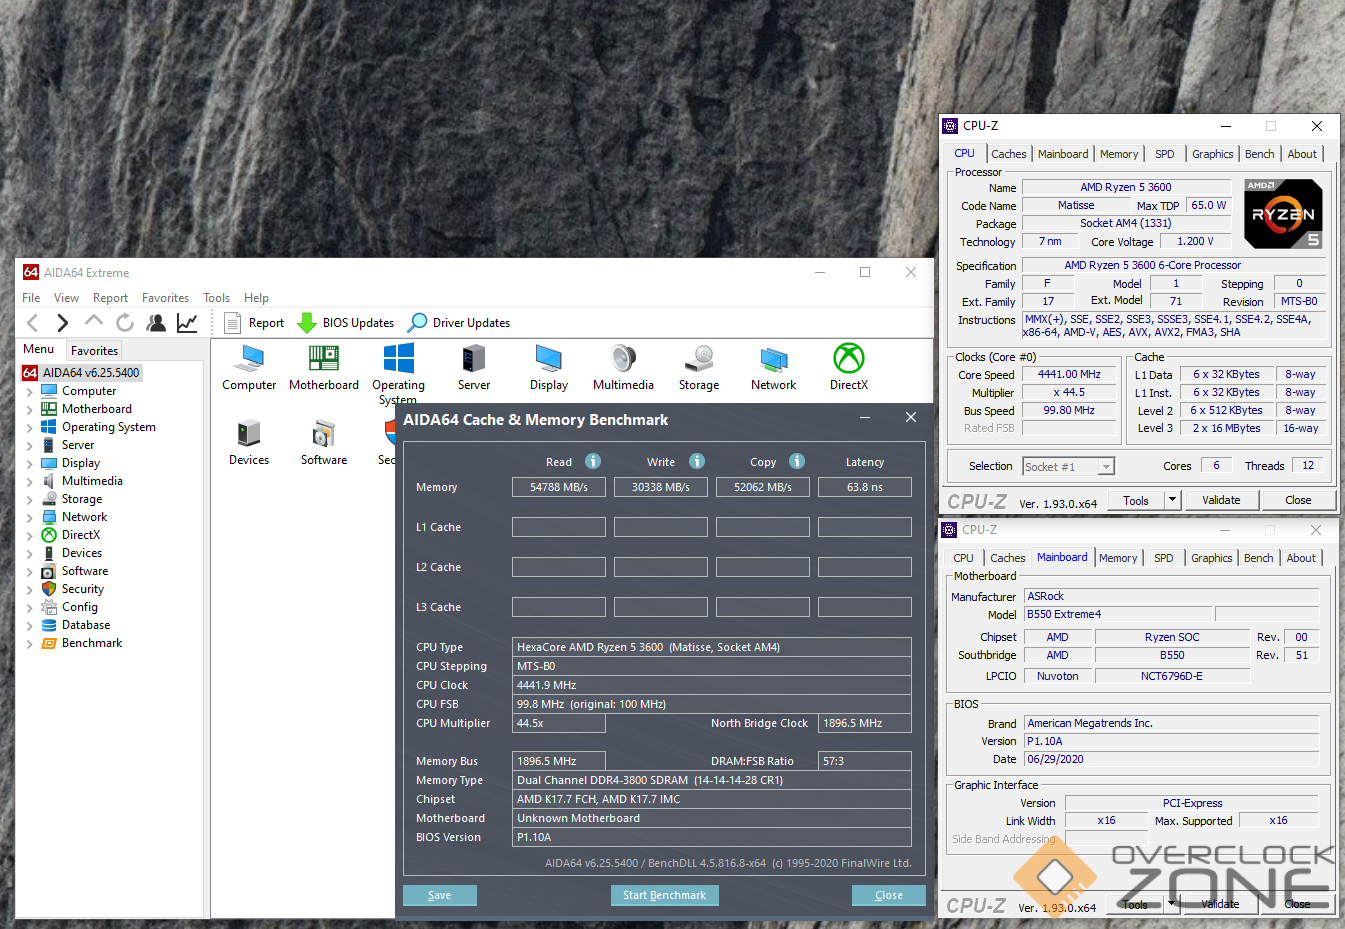Expand the Computer tree node
This screenshot has width=1345, height=929.
coord(29,392)
